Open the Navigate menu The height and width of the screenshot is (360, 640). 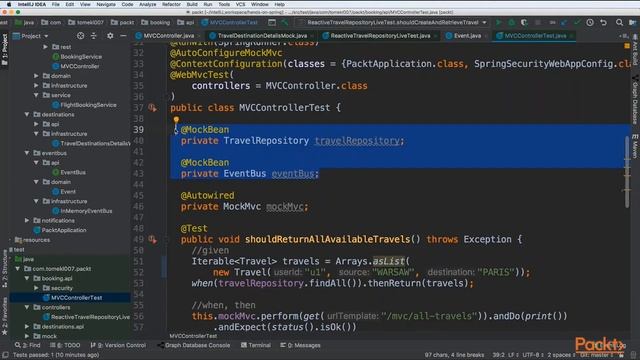tap(106, 4)
